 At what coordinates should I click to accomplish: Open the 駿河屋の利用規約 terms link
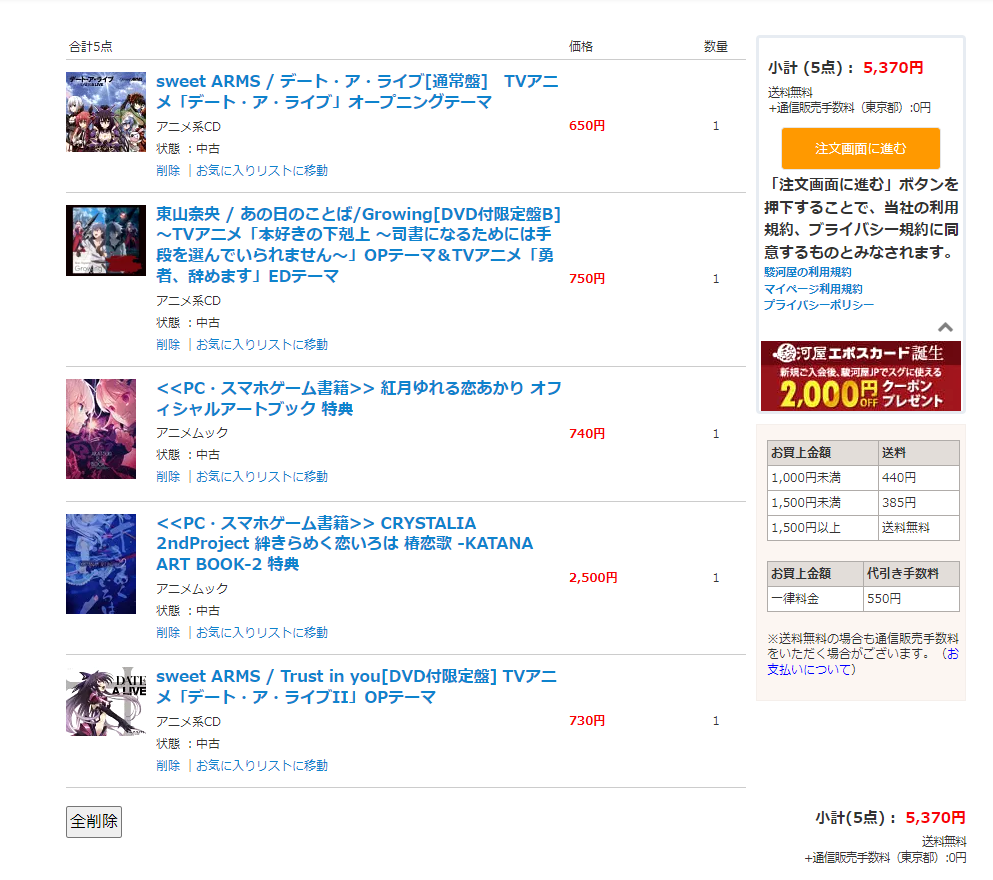tap(808, 272)
